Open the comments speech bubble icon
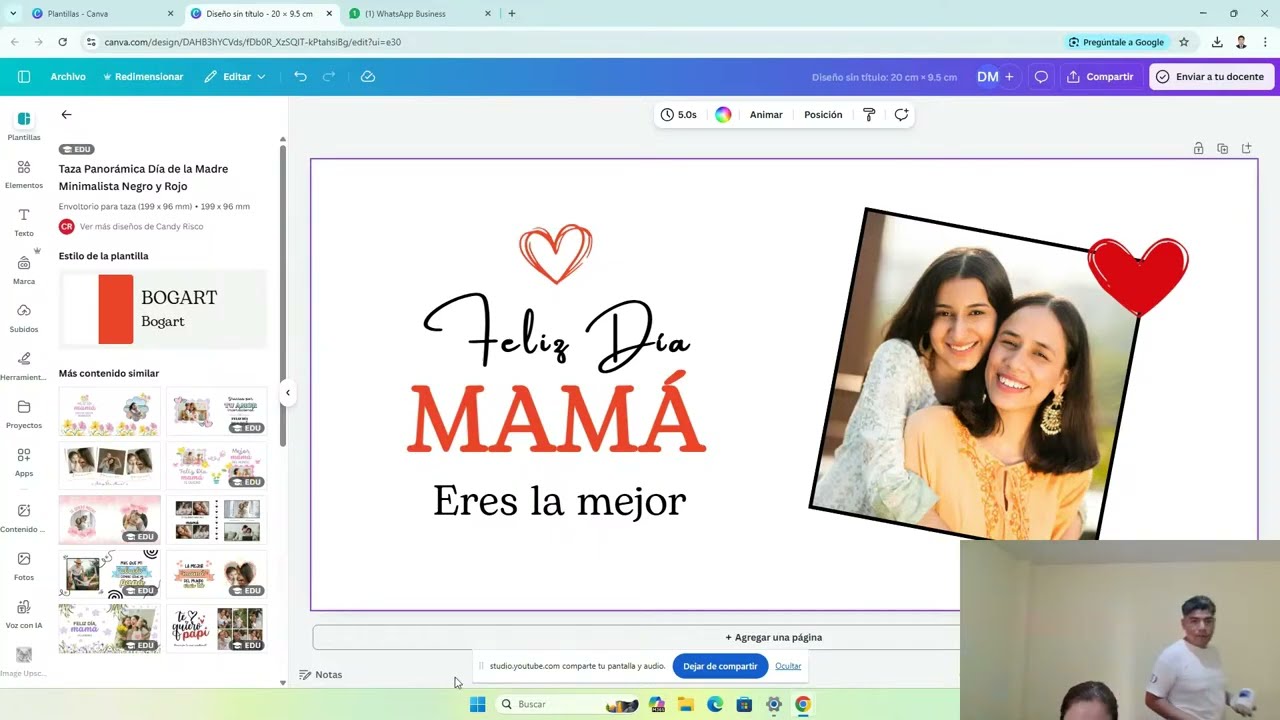The height and width of the screenshot is (720, 1280). (1041, 77)
